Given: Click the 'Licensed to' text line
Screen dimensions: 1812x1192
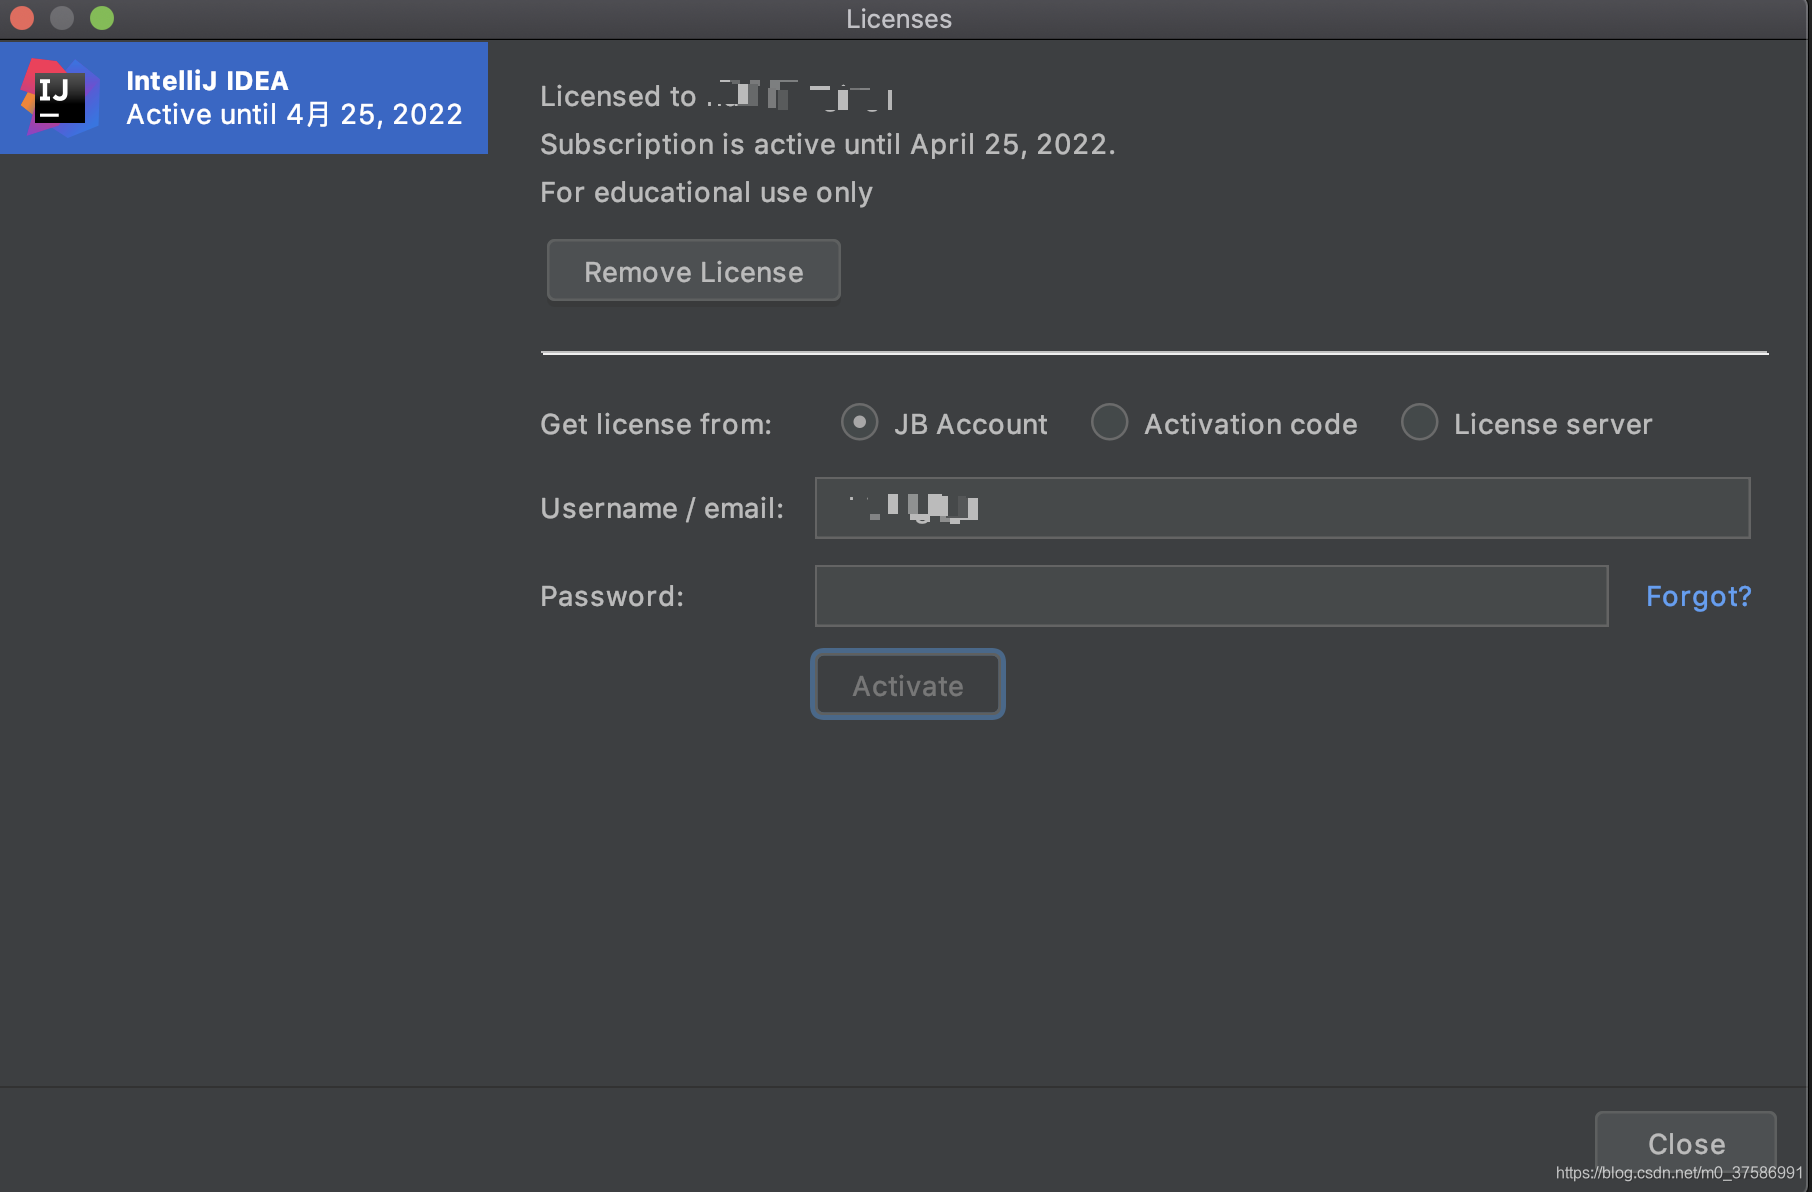Looking at the screenshot, I should click(716, 96).
